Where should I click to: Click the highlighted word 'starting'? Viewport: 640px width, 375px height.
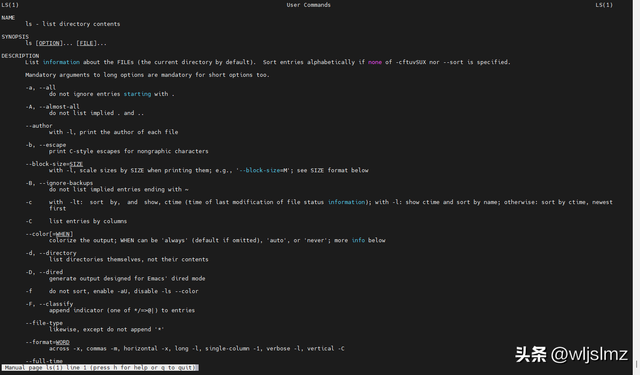137,94
